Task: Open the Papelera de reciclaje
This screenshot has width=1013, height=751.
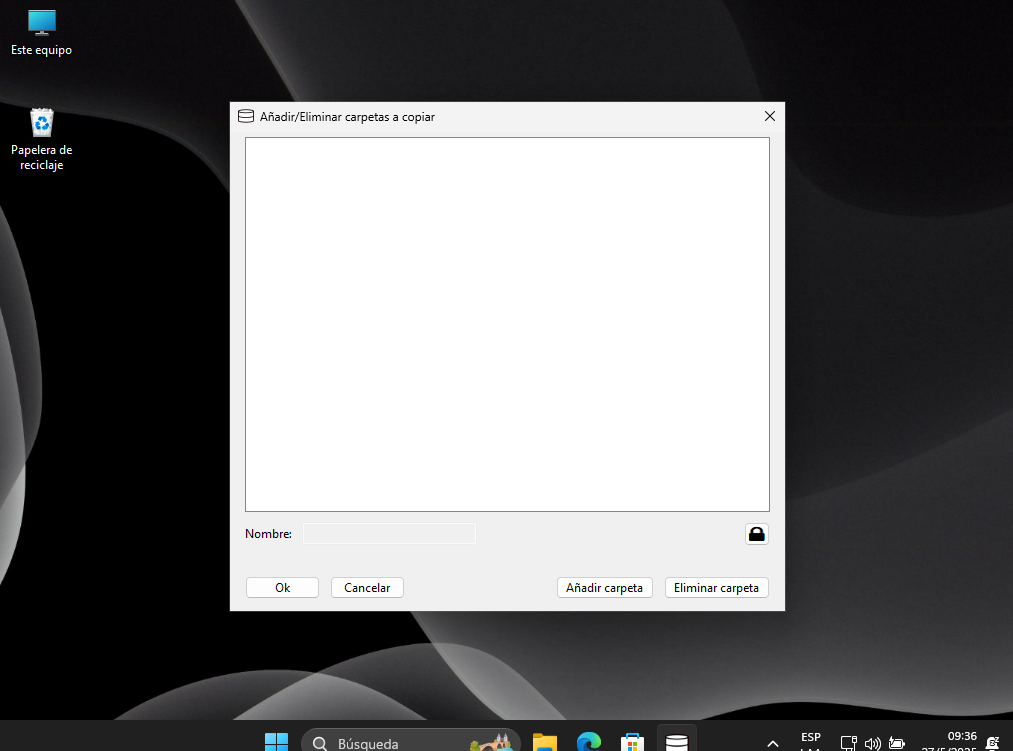Action: (x=41, y=122)
